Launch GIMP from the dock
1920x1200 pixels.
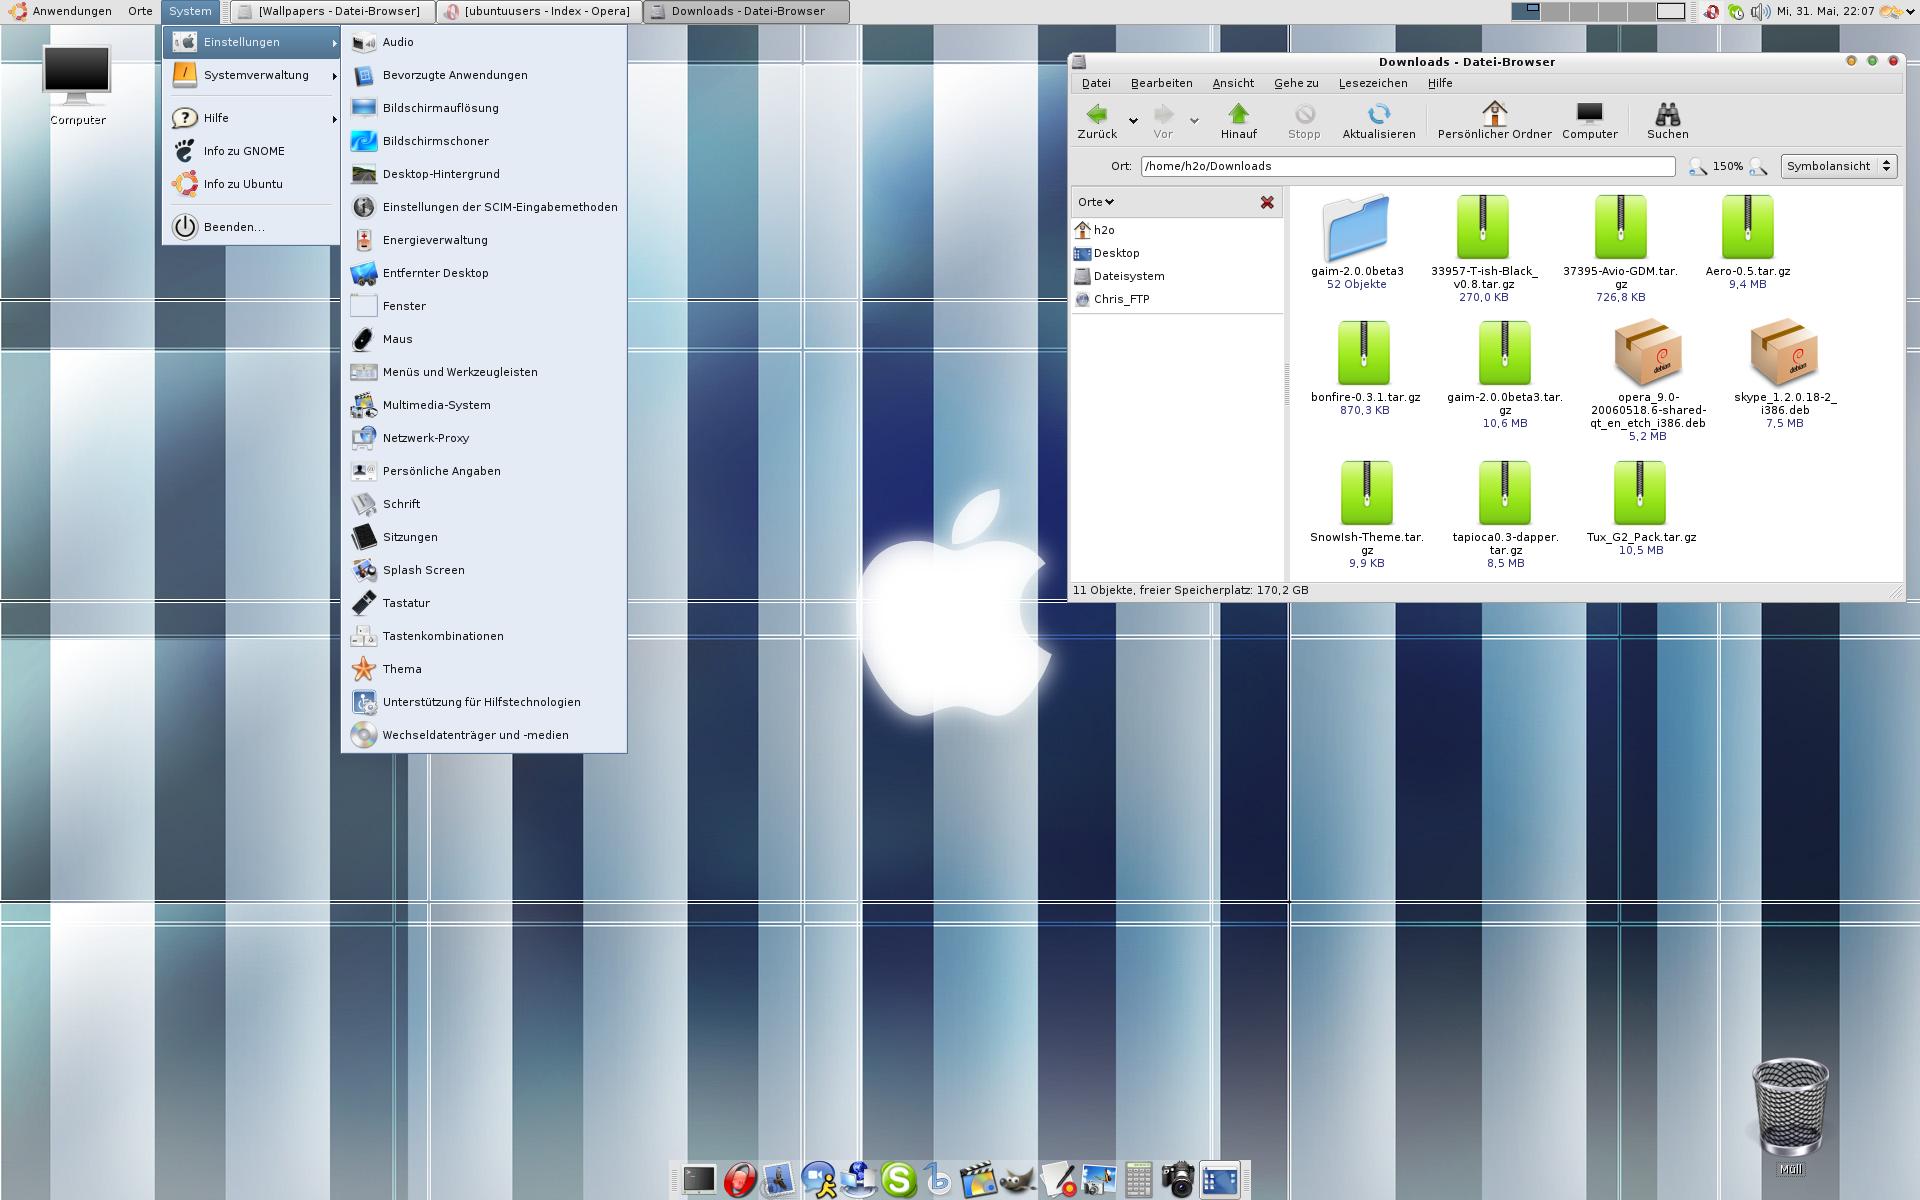tap(1018, 1181)
